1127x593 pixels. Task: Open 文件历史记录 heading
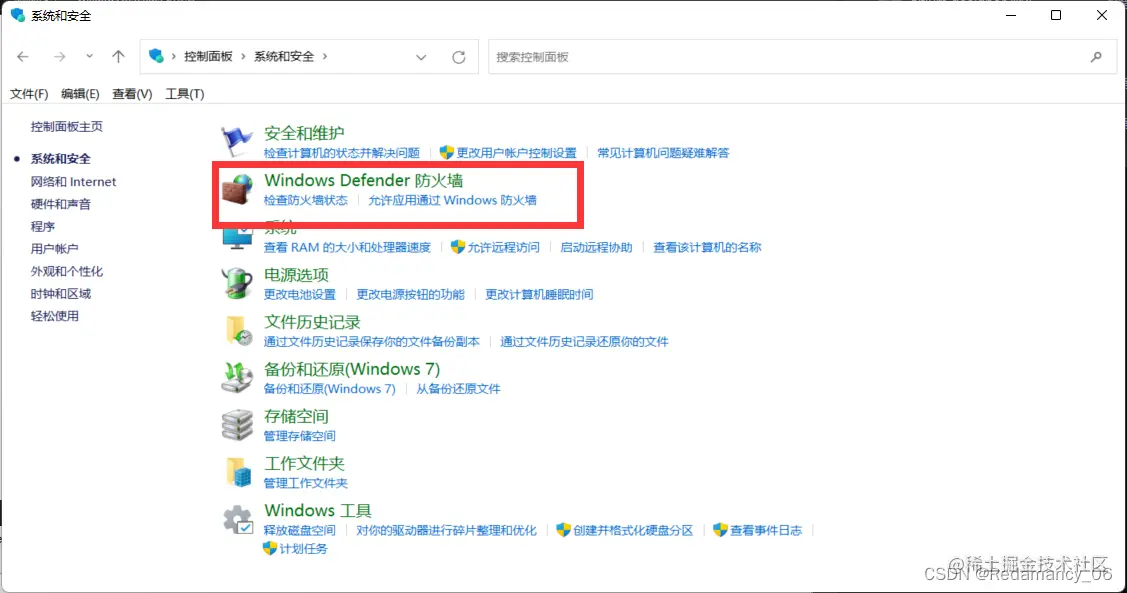[312, 322]
